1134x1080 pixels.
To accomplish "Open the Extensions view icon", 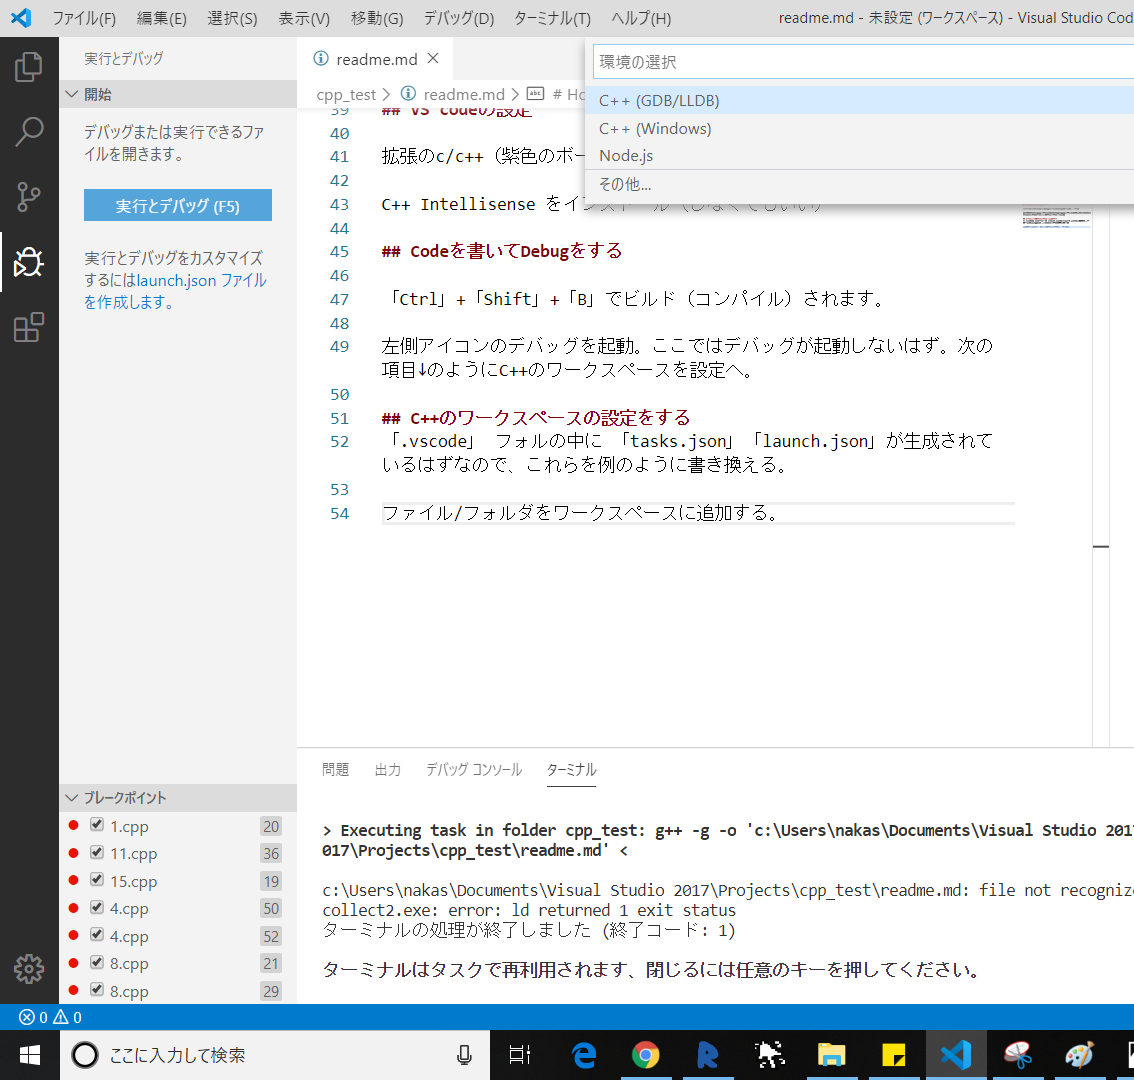I will [29, 327].
